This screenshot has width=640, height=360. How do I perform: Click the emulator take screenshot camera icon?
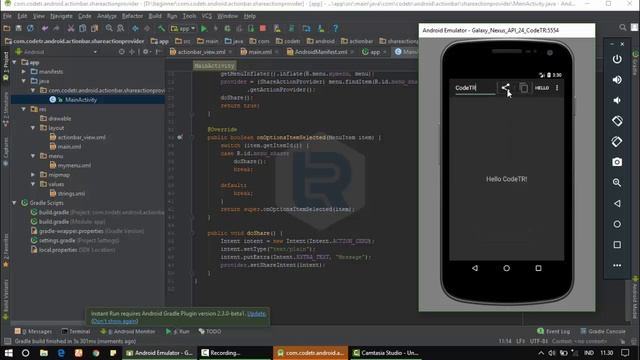coord(617,162)
